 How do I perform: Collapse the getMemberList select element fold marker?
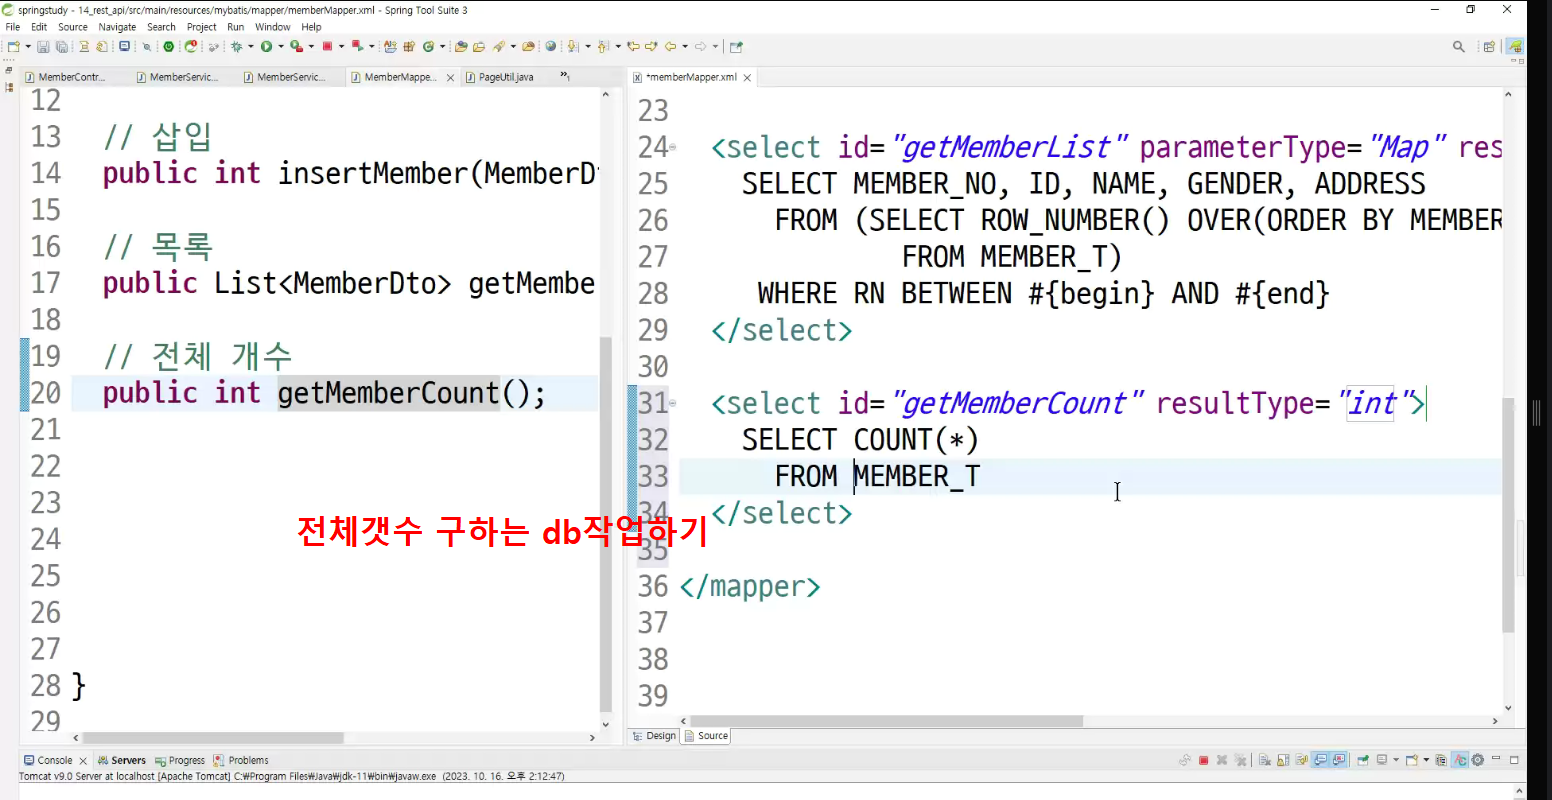pos(673,148)
